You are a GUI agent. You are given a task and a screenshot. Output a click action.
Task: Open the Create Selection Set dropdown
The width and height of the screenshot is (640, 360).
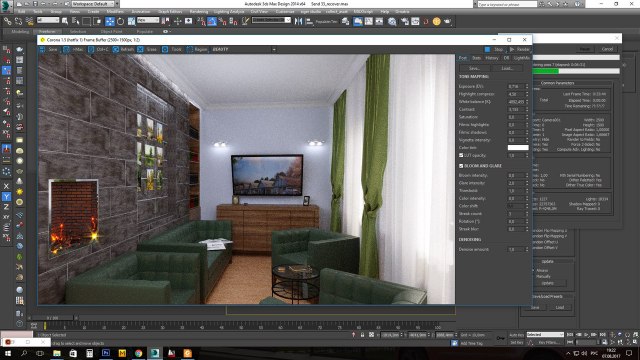(271, 20)
